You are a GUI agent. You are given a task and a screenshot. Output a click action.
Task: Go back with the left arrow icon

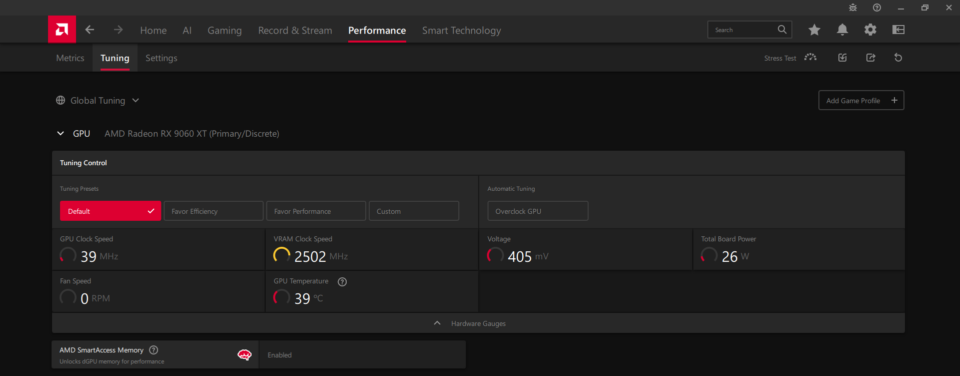pos(90,30)
